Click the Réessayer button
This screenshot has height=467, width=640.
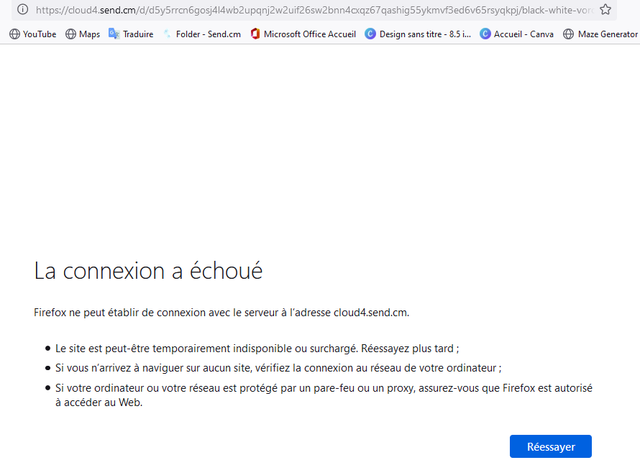click(551, 447)
